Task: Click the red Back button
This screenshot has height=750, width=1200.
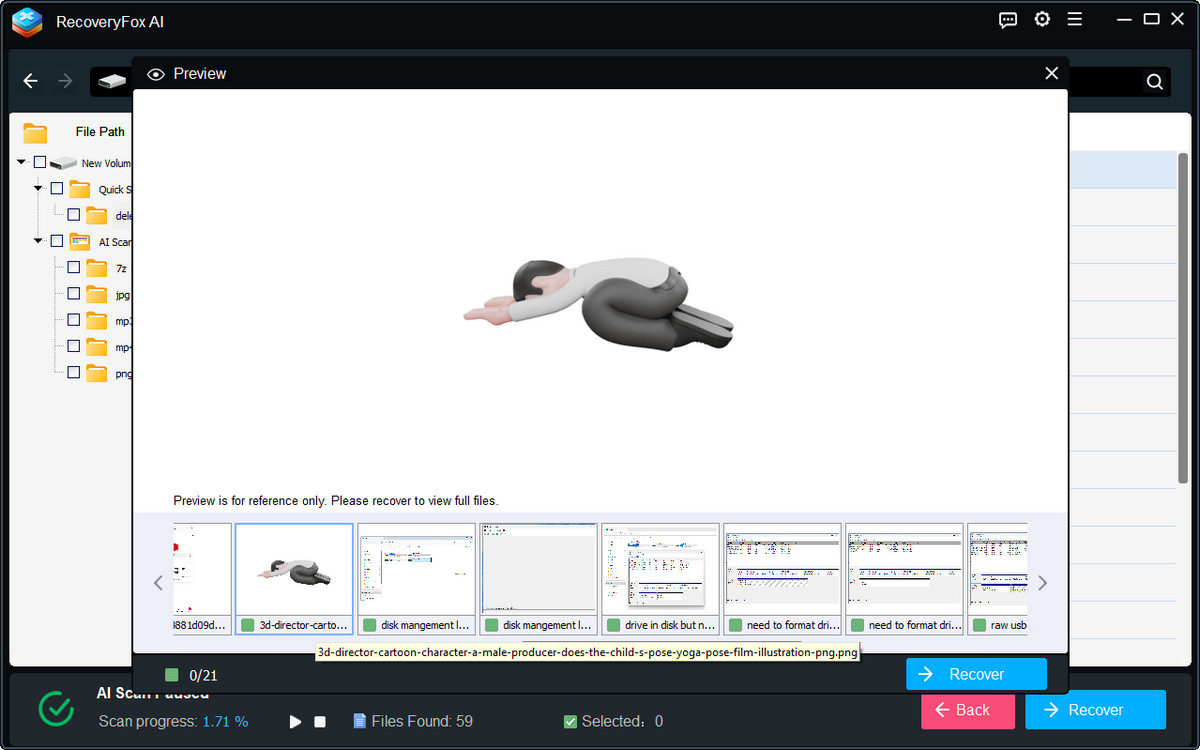Action: click(968, 710)
